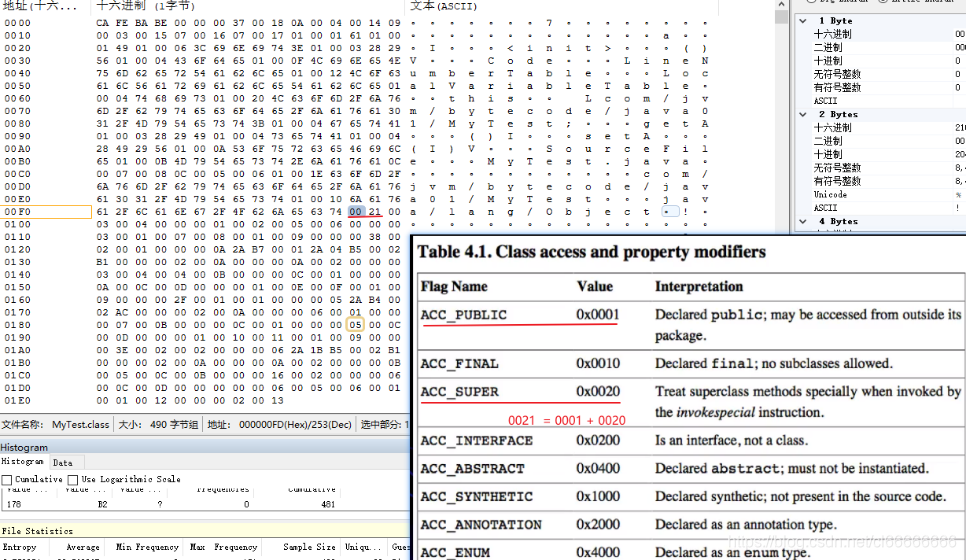The width and height of the screenshot is (966, 560).
Task: Click the CA byte at address 0000
Action: (x=102, y=23)
